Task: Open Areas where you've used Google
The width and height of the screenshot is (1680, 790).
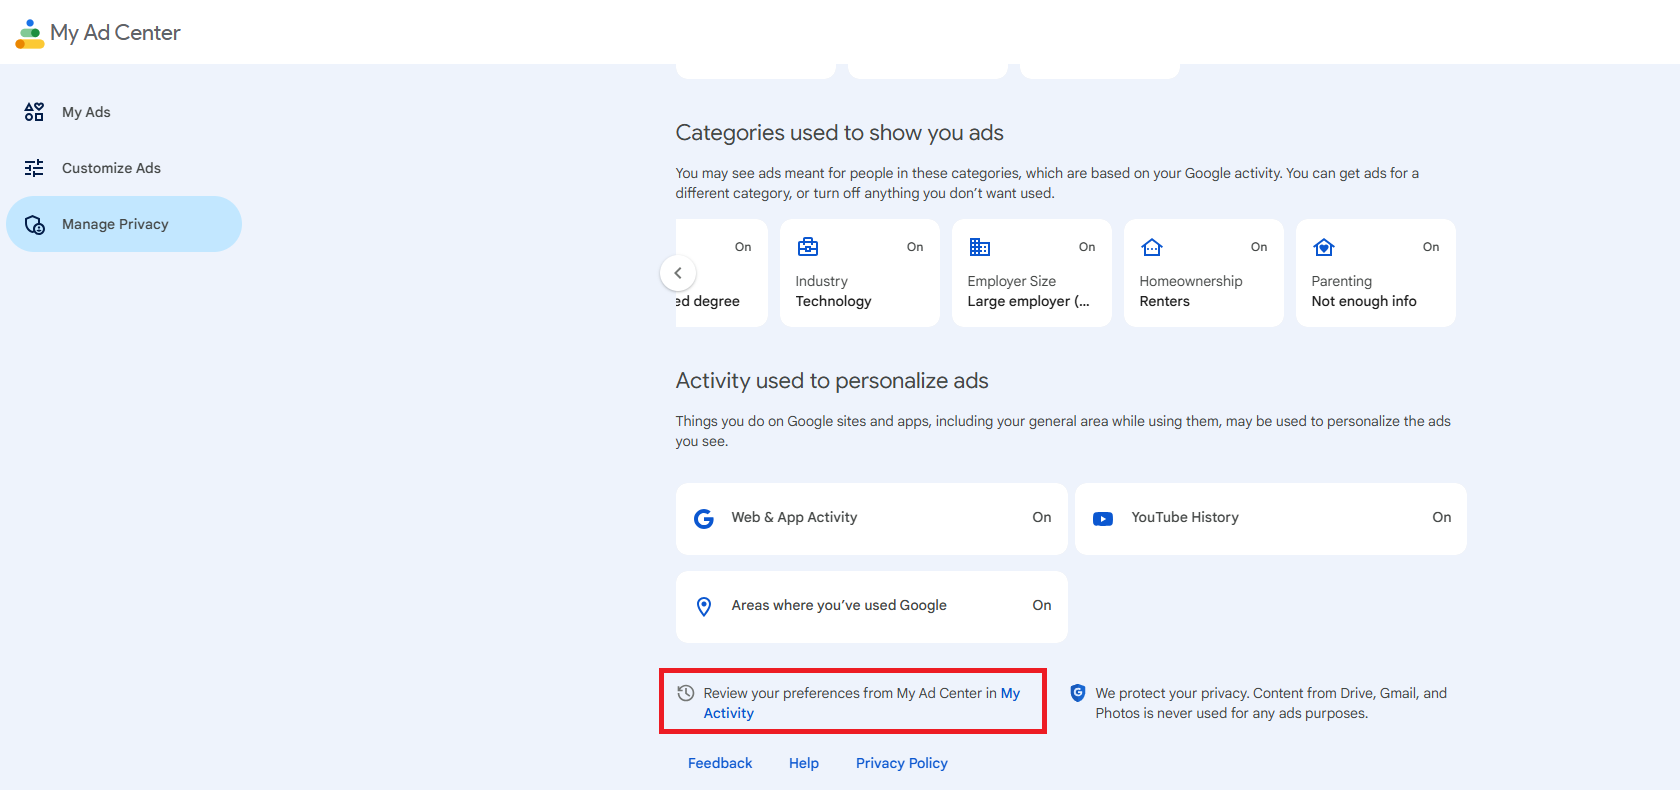Action: click(x=872, y=607)
